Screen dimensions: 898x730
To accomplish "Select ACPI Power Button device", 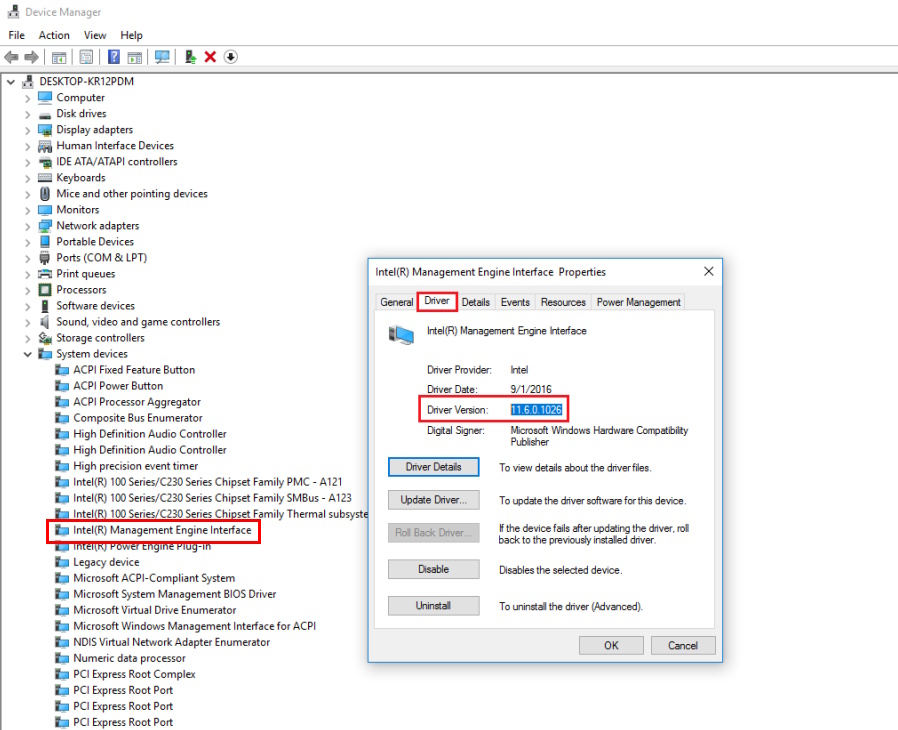I will tap(109, 386).
